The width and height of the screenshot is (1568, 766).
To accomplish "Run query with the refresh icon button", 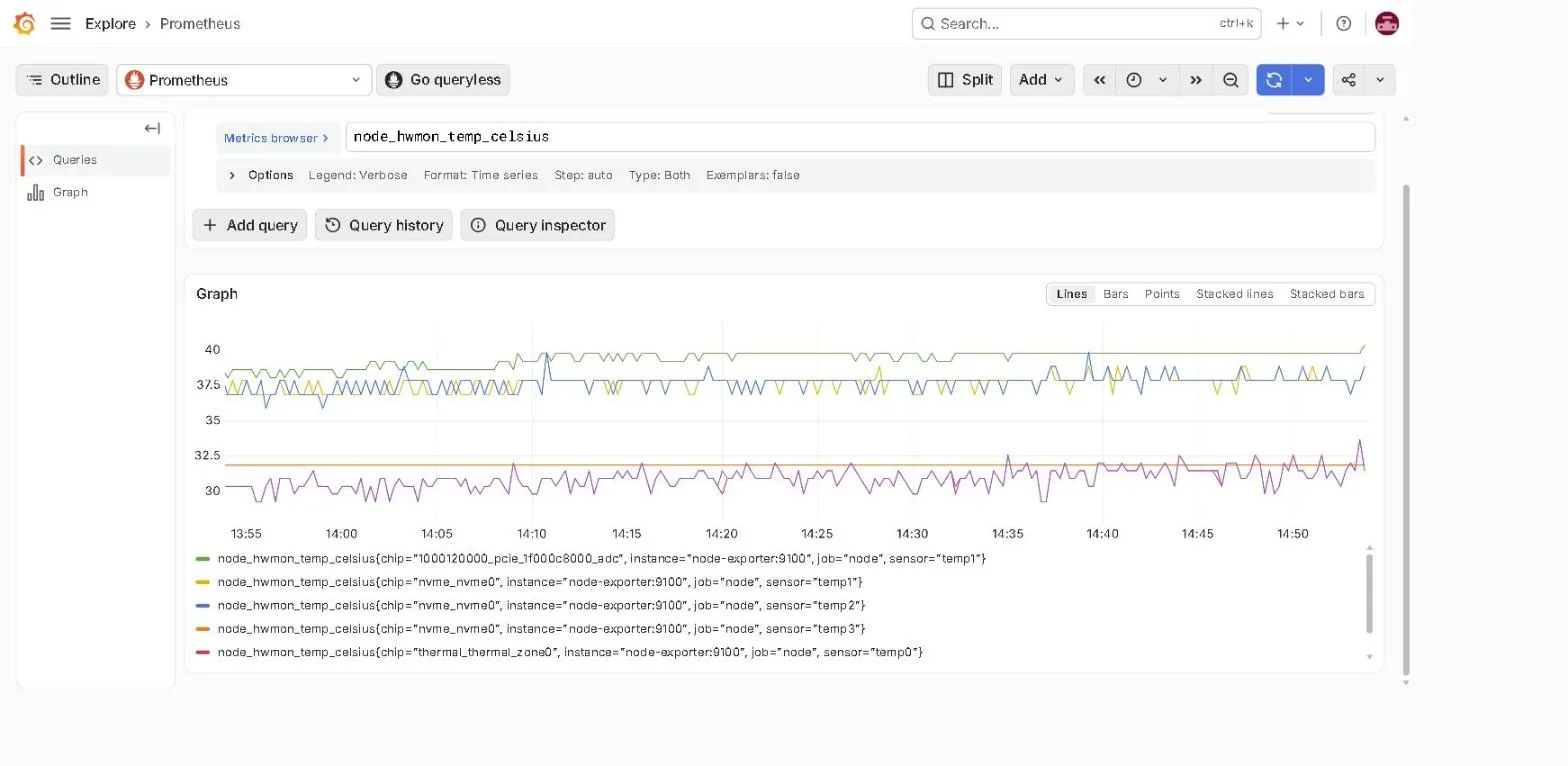I will [1274, 80].
